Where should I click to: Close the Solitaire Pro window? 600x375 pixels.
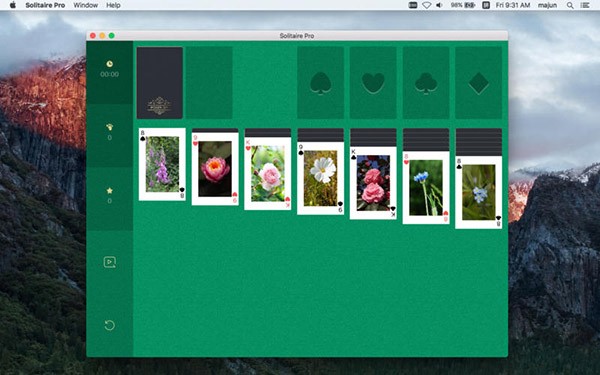93,36
